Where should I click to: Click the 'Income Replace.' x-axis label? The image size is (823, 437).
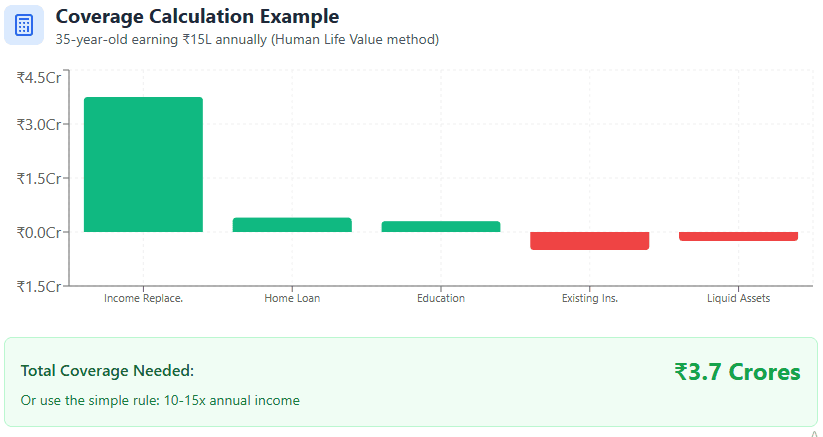click(143, 298)
